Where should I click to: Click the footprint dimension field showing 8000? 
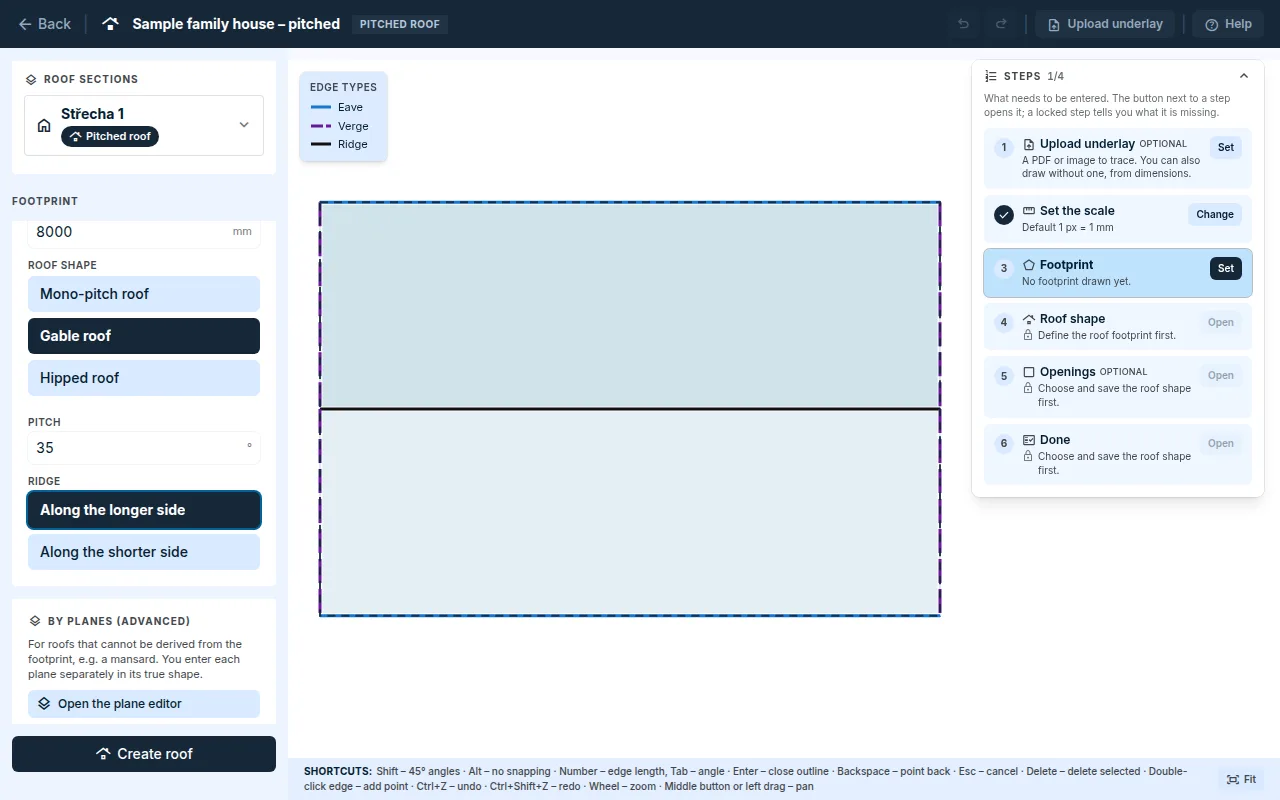click(x=144, y=232)
